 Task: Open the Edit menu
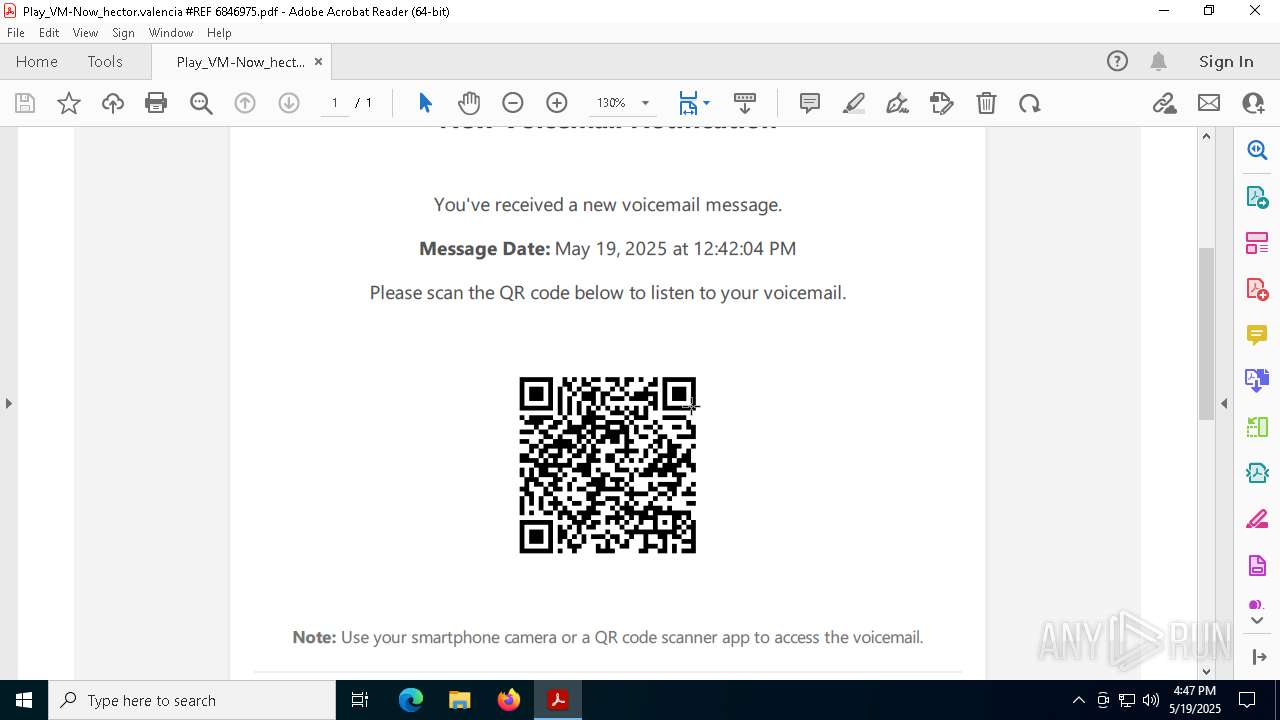pyautogui.click(x=49, y=33)
